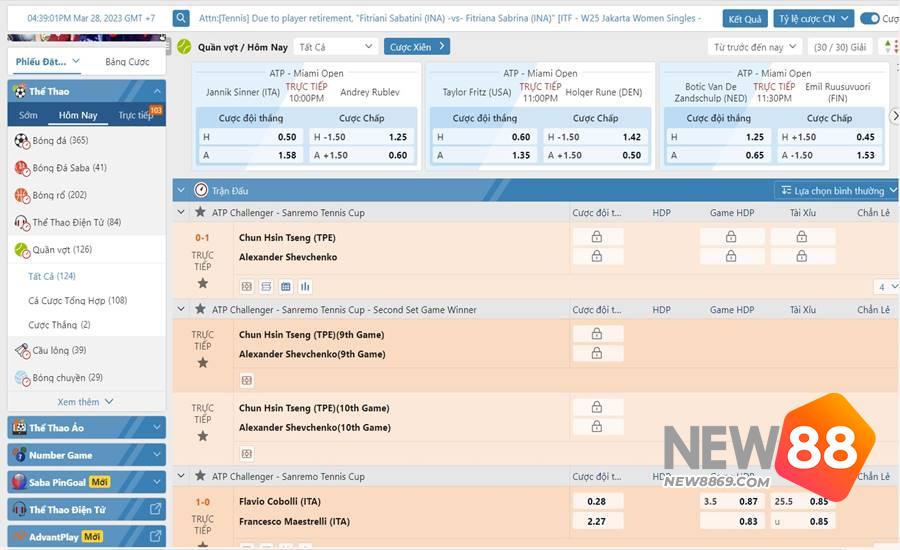Toggle the switch next to Tỷ lệ cược CN
This screenshot has width=900, height=550.
click(870, 18)
